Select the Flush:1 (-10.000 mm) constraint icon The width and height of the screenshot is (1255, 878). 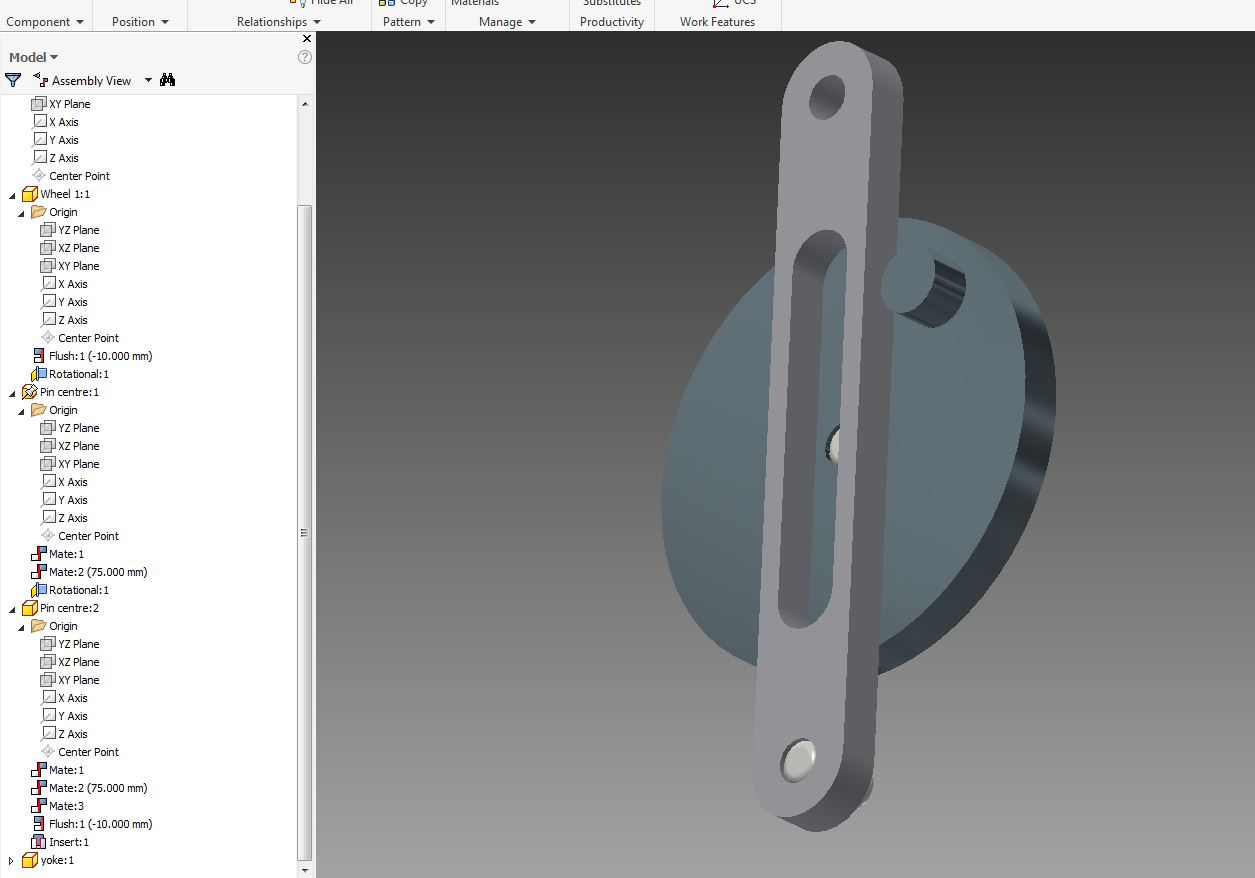(x=41, y=355)
